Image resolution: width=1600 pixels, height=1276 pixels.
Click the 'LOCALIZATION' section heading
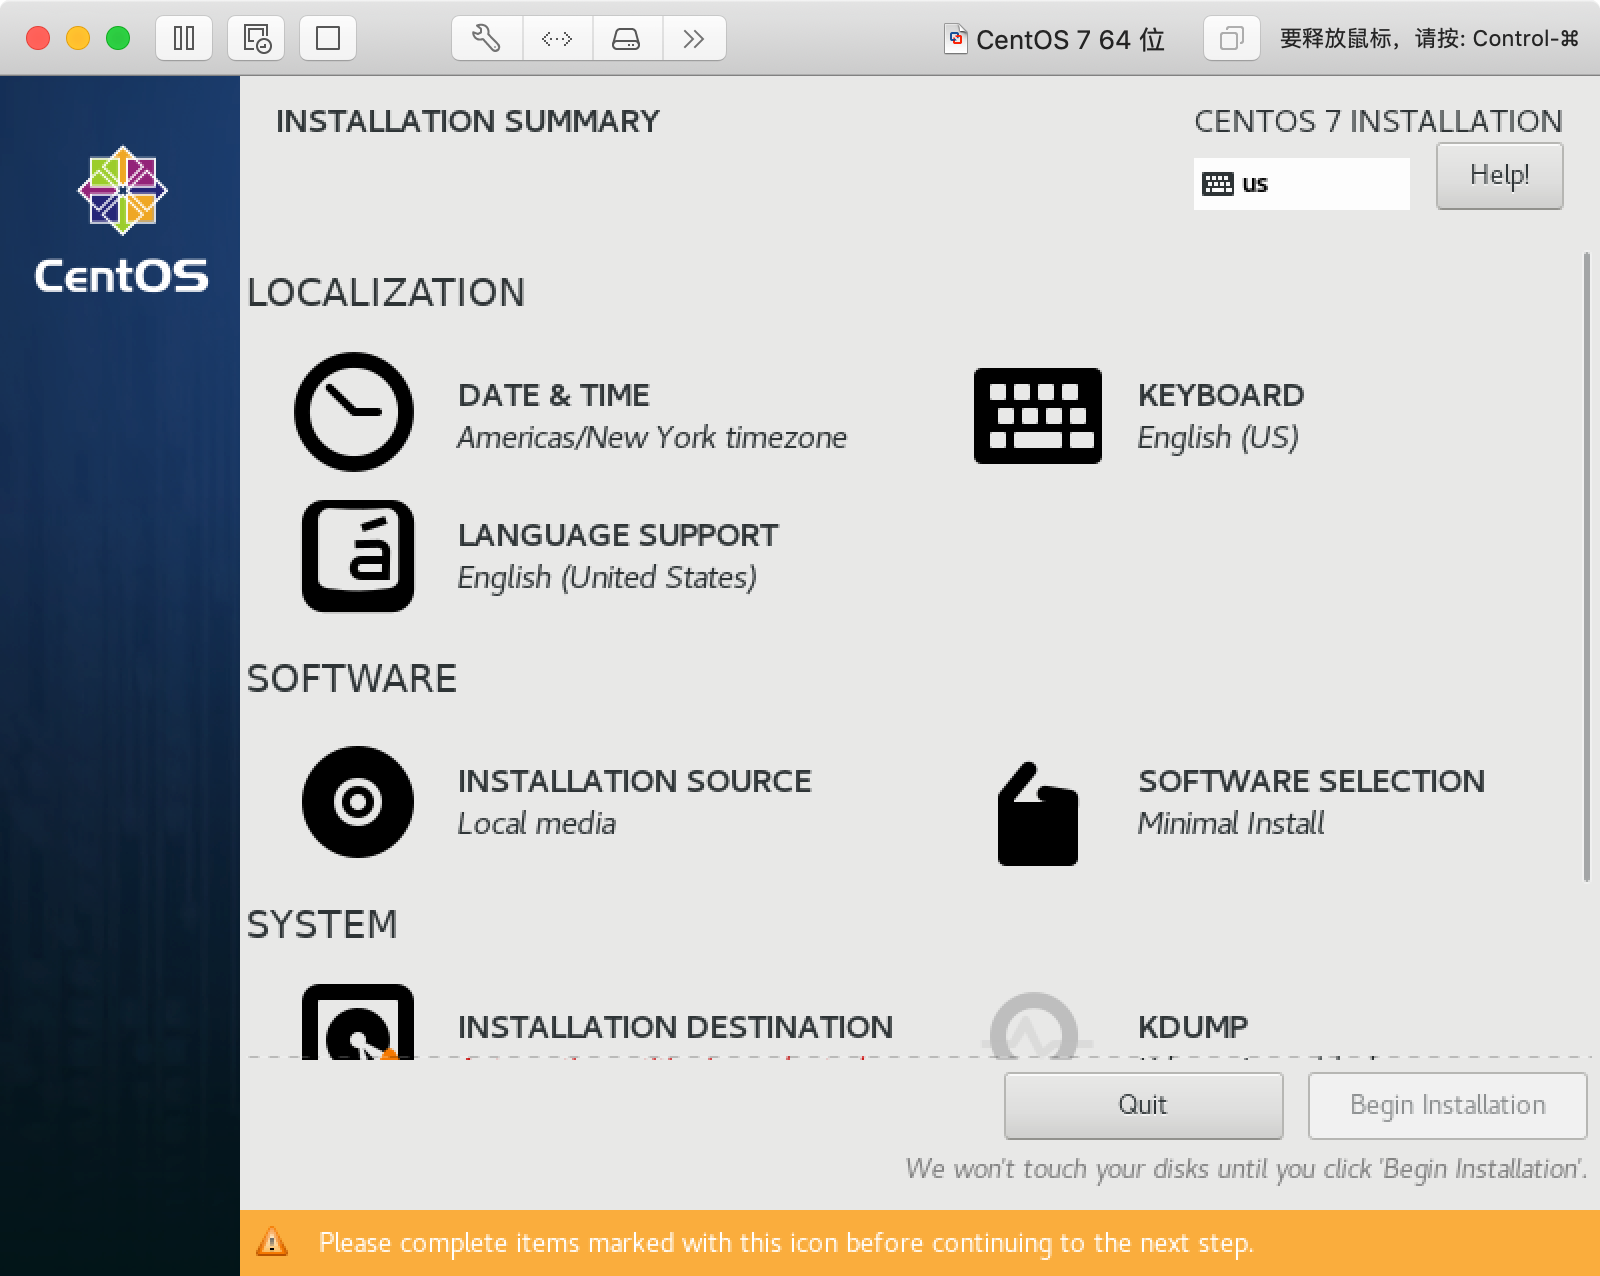pos(386,293)
